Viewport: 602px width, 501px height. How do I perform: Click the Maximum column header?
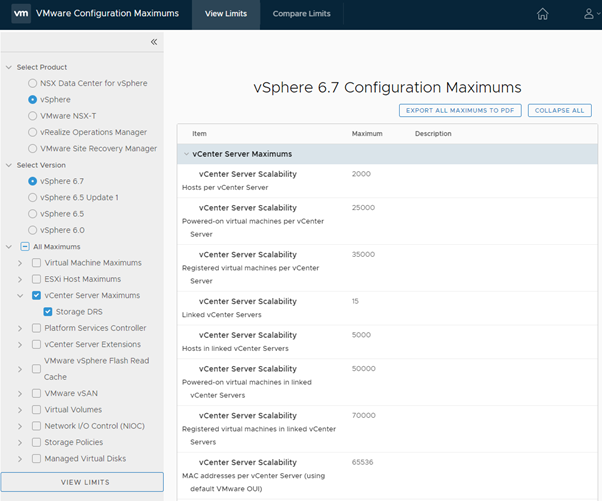(x=367, y=134)
